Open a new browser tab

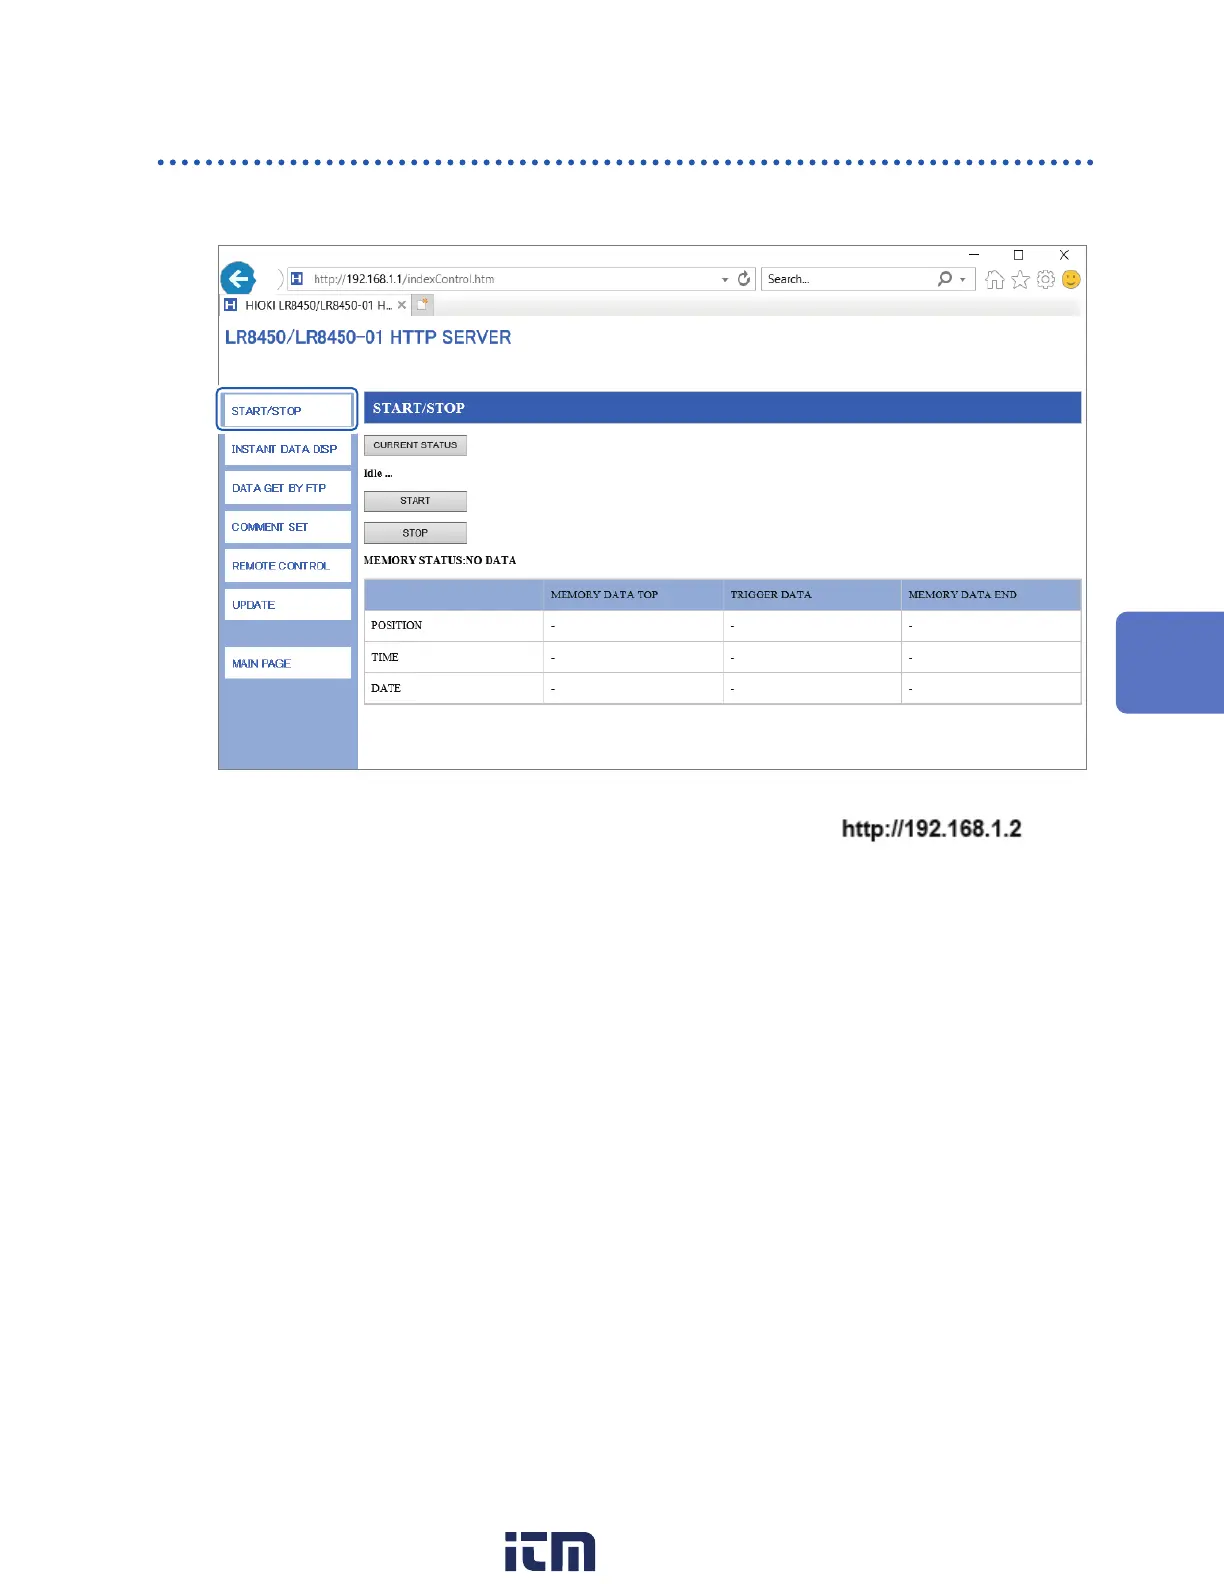tap(423, 305)
